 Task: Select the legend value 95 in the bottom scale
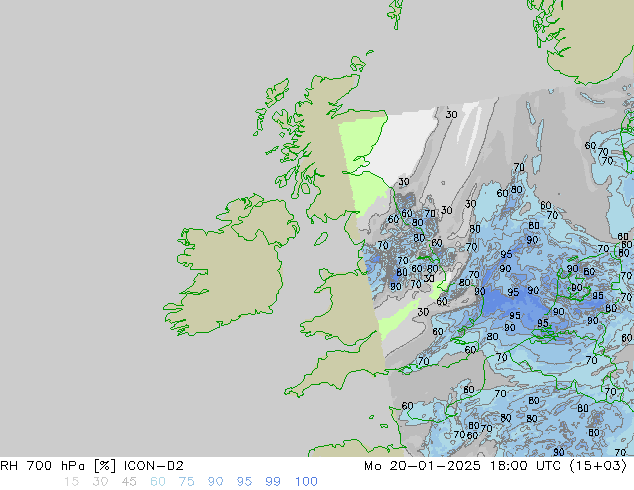coord(244,482)
